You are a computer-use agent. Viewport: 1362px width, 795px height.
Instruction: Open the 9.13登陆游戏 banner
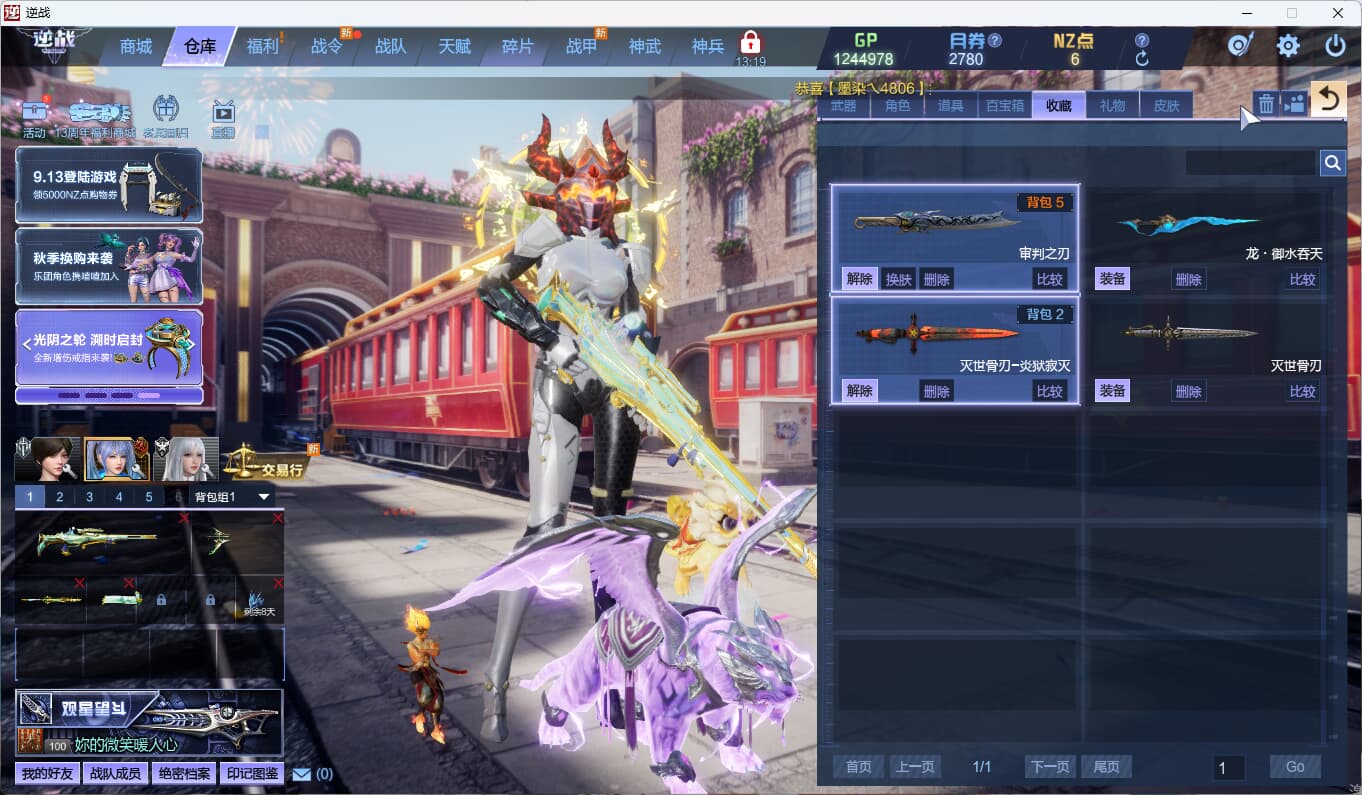tap(109, 185)
